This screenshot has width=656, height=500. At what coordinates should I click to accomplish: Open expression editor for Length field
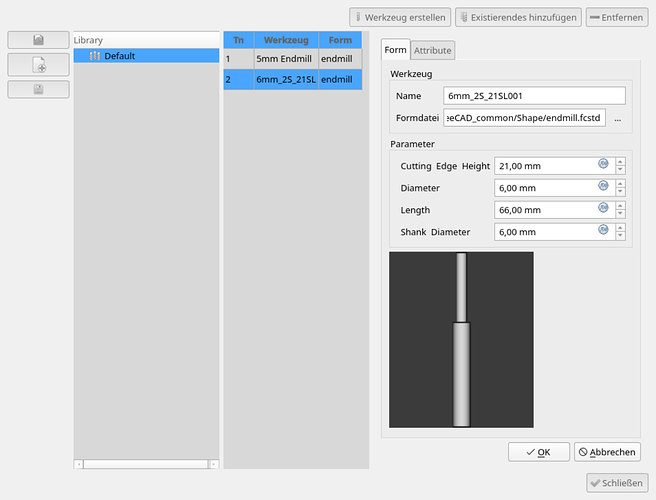[x=603, y=209]
